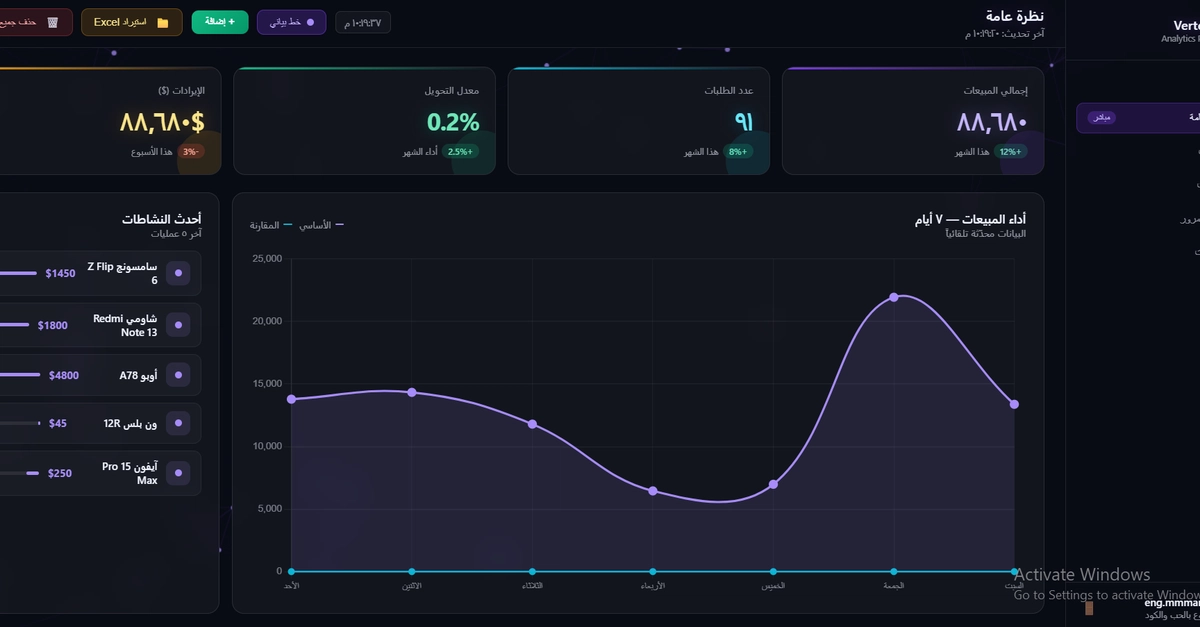The image size is (1200, 627).
Task: Click the green إضافة add button
Action: 220,22
